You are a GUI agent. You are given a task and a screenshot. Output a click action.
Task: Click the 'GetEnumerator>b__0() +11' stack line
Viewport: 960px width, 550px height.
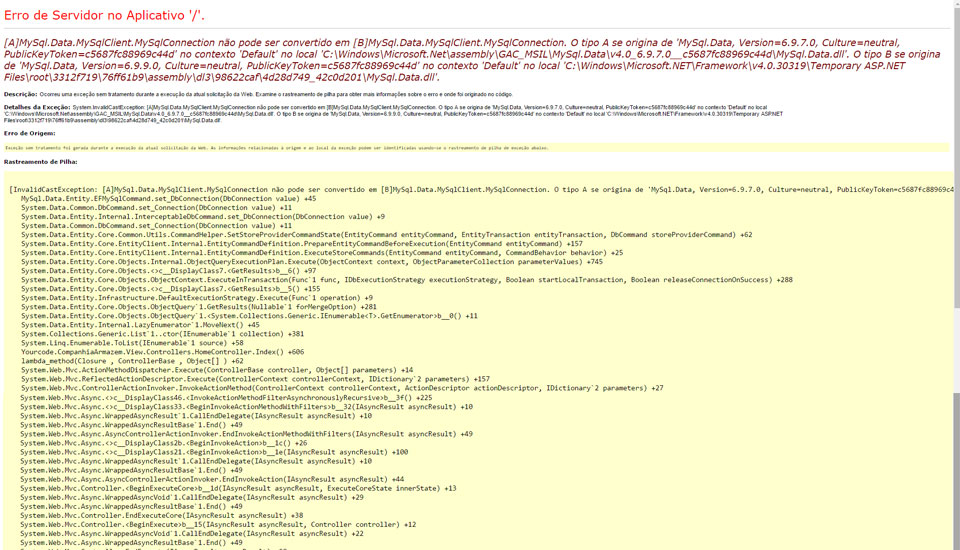[249, 316]
